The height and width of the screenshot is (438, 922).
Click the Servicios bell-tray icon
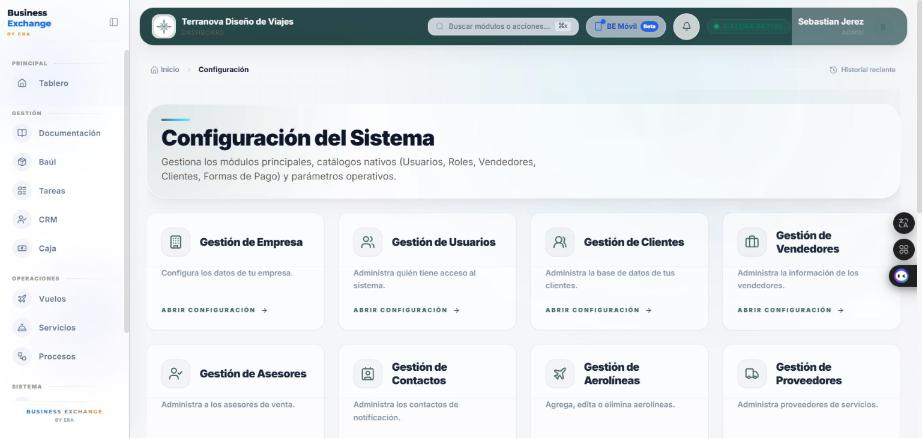click(x=22, y=327)
